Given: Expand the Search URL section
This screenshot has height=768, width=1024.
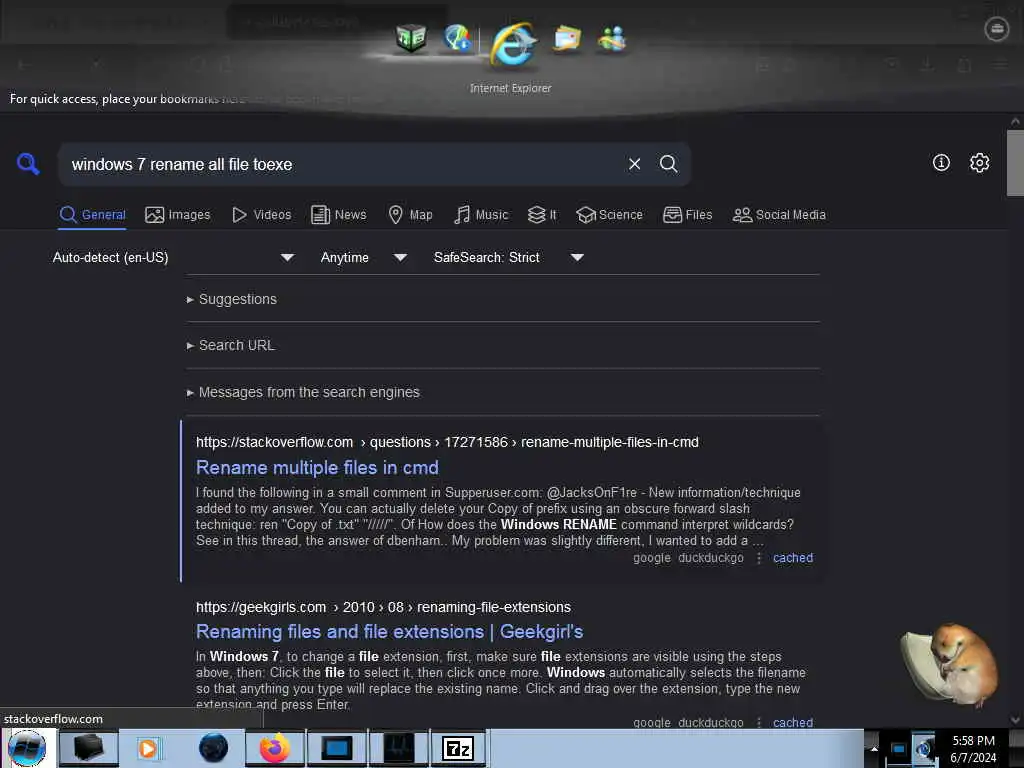Looking at the screenshot, I should (x=231, y=345).
